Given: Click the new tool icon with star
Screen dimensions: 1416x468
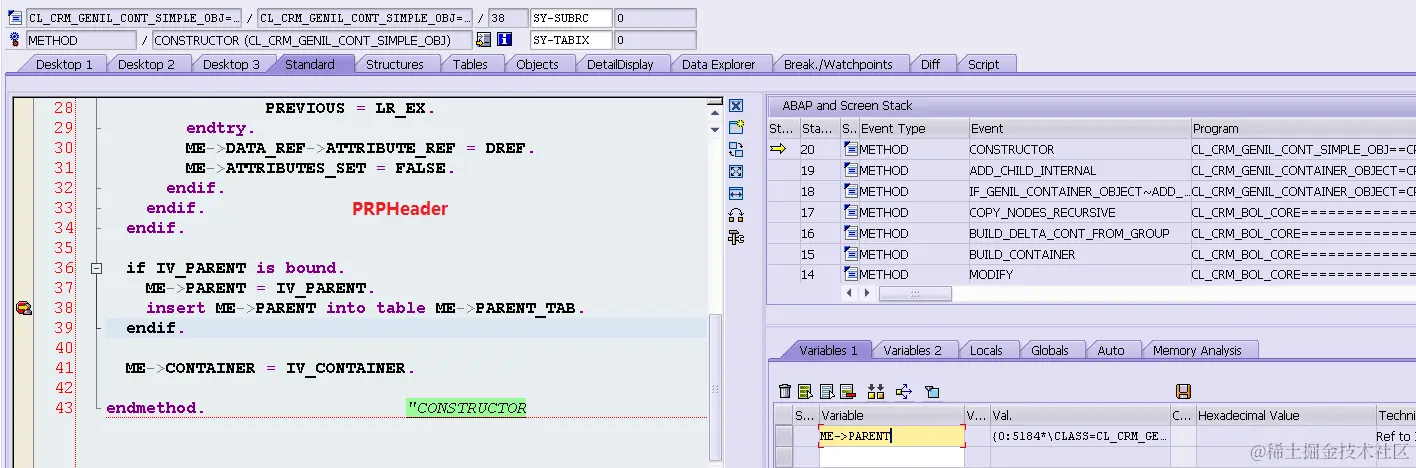Looking at the screenshot, I should pos(736,127).
